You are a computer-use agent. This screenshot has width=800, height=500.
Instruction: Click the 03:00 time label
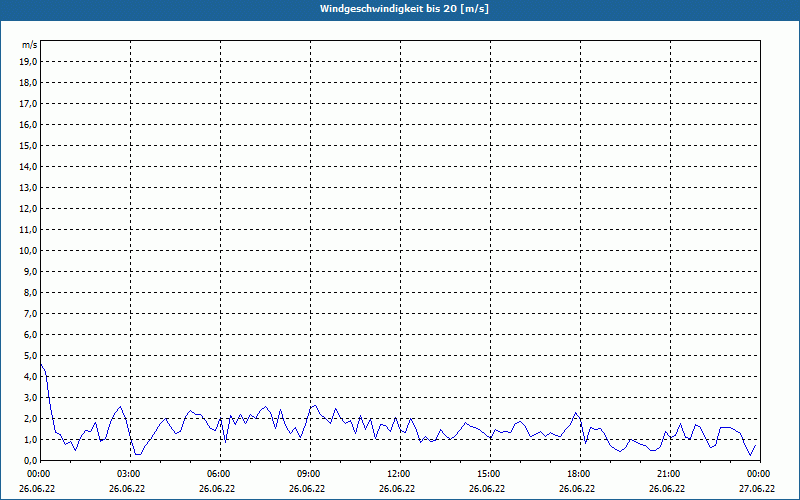[127, 474]
